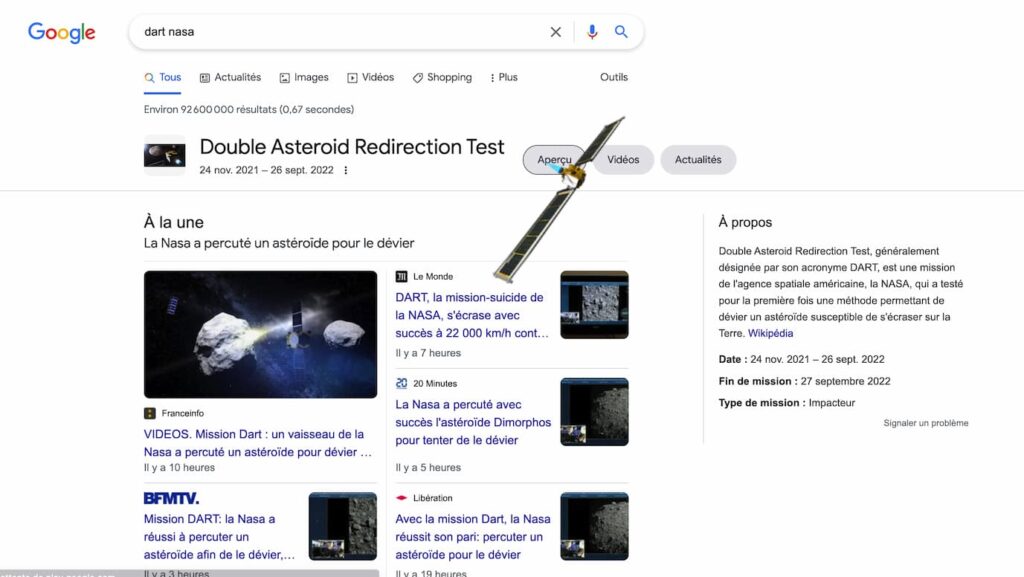Open 20 Minutes 'La Nasa a percuté avec succès' article
This screenshot has width=1024, height=577.
tap(473, 422)
